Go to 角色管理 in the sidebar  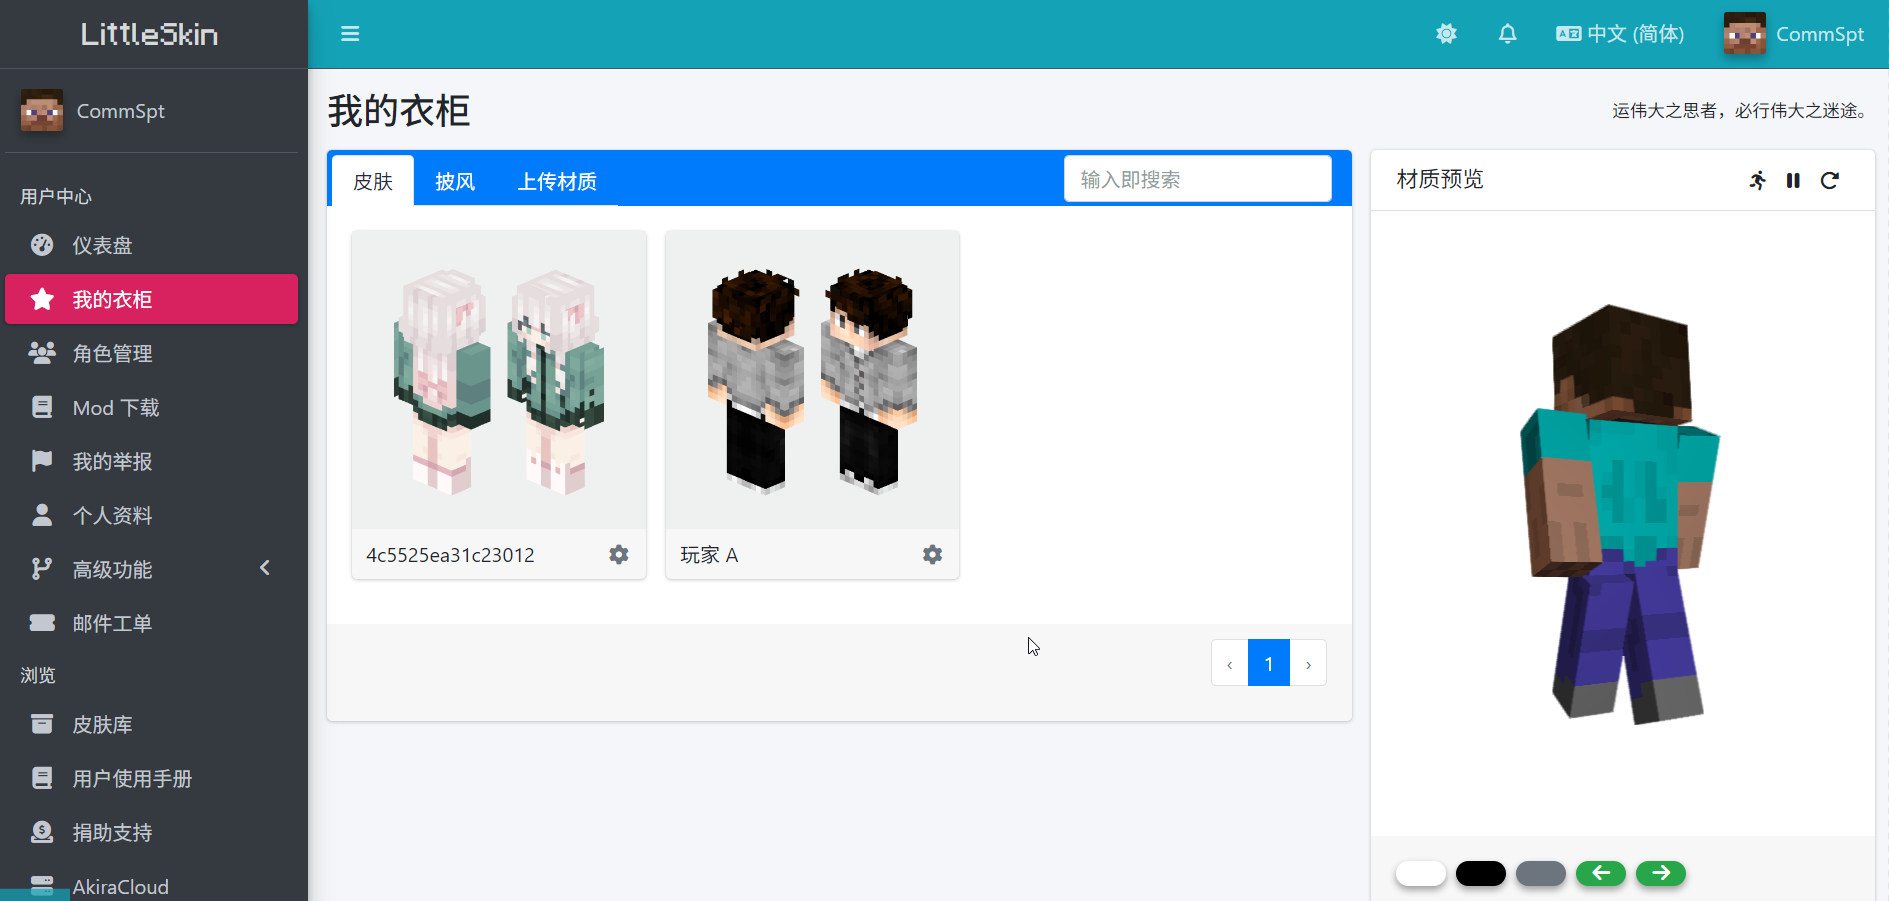113,353
